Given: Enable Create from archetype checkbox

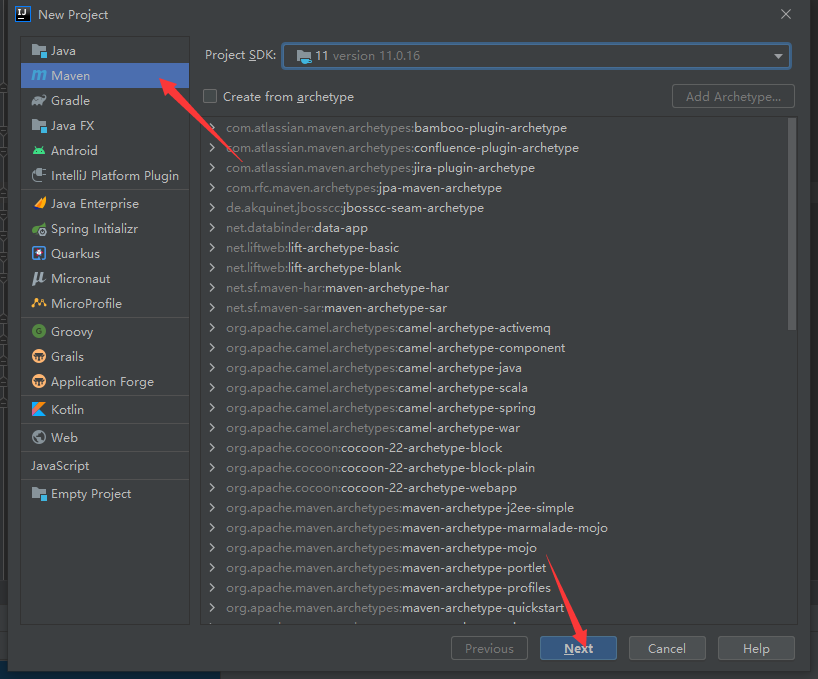Looking at the screenshot, I should (210, 96).
